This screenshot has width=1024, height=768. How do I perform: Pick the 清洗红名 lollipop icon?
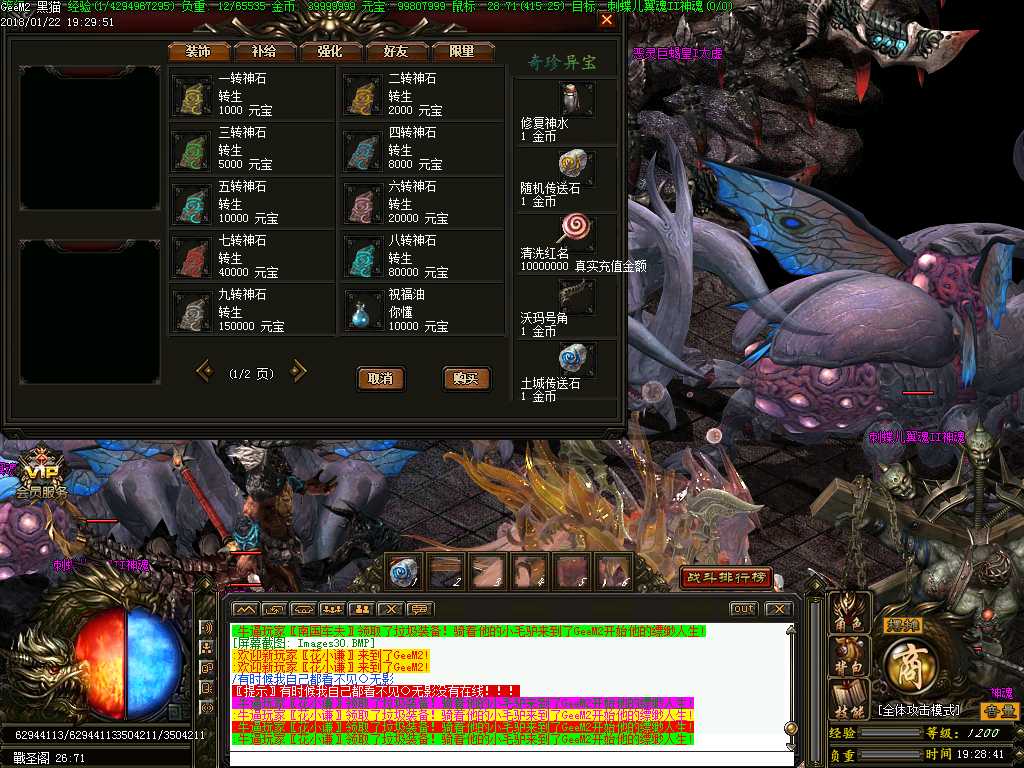[576, 229]
